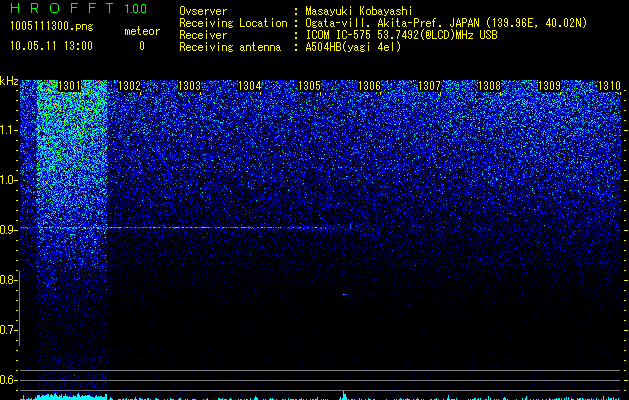Click the filename 1005111300.png
The height and width of the screenshot is (400, 629).
pos(52,27)
